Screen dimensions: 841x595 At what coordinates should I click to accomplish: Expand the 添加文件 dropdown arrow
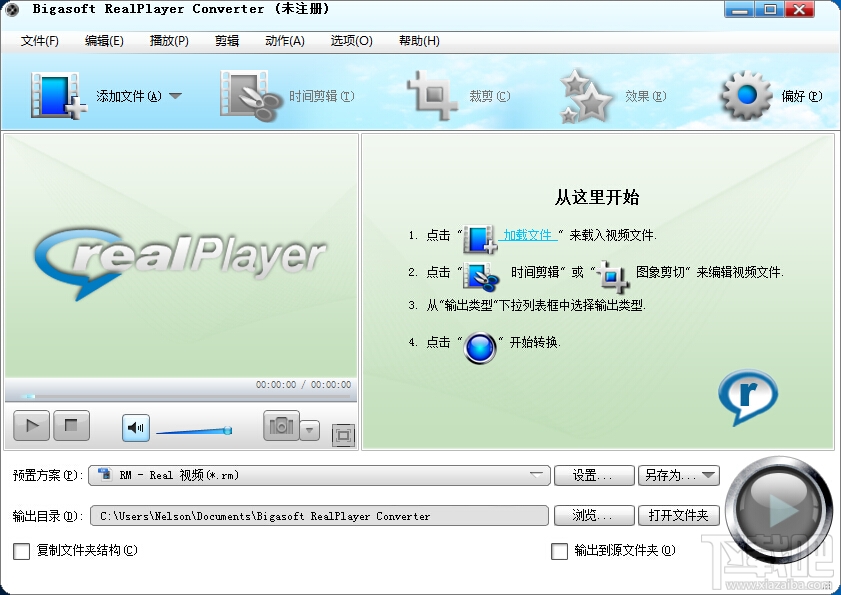175,96
